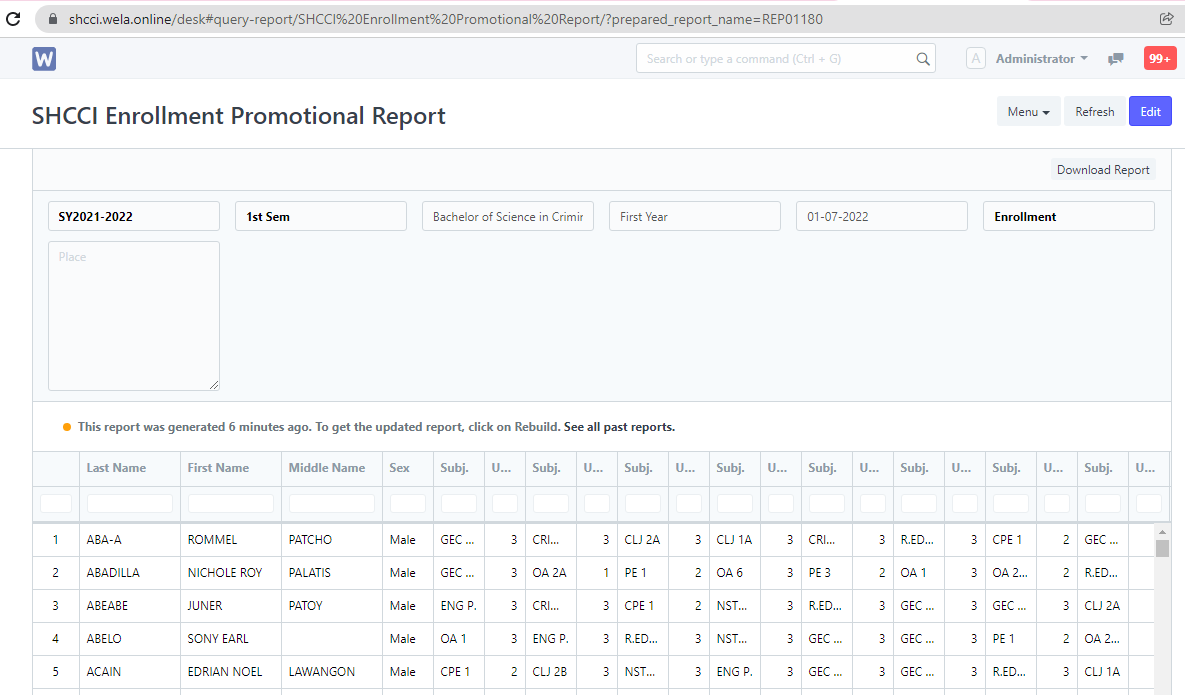Click the search magnifier icon
Viewport: 1185px width, 695px height.
tap(922, 59)
